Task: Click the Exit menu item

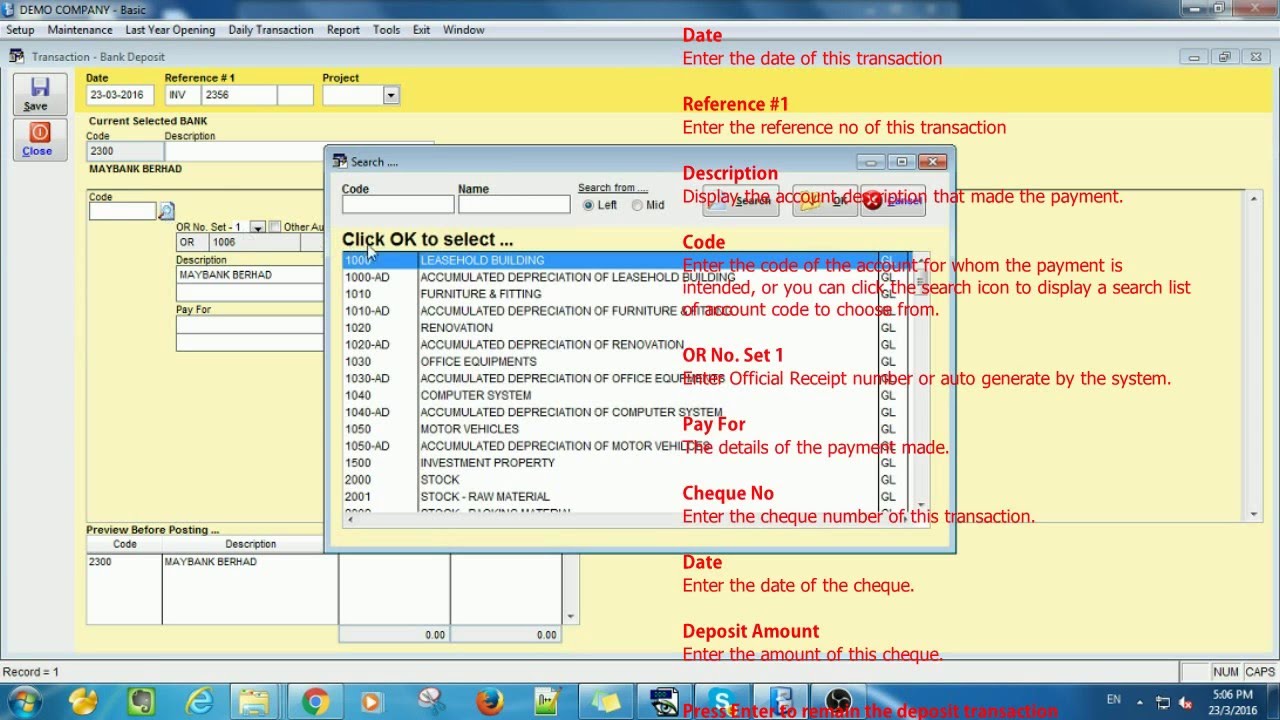Action: [421, 30]
